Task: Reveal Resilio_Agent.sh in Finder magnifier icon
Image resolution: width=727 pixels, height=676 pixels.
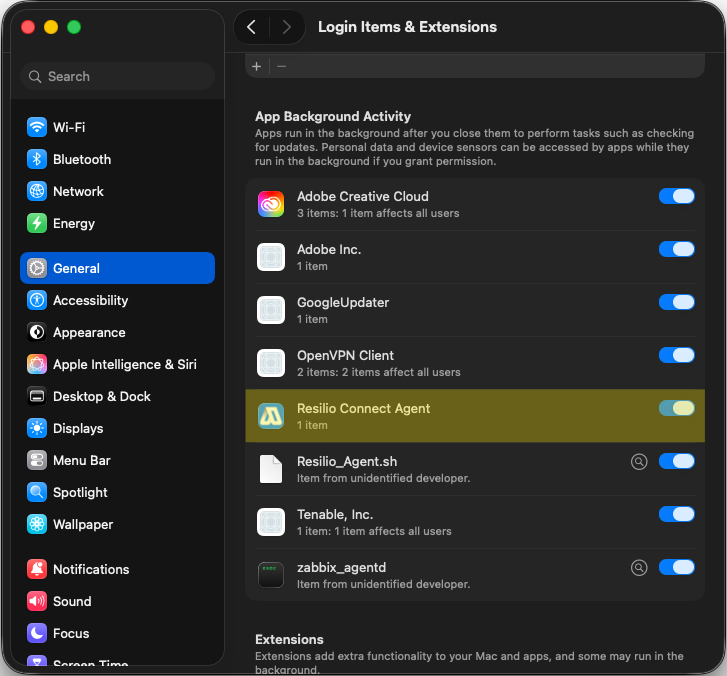Action: (x=639, y=461)
